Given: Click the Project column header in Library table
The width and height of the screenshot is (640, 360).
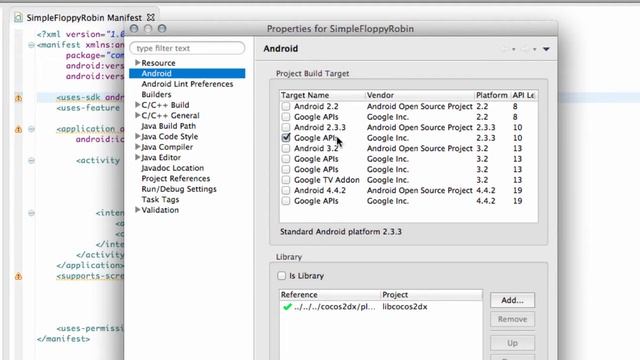Looking at the screenshot, I should (x=431, y=295).
